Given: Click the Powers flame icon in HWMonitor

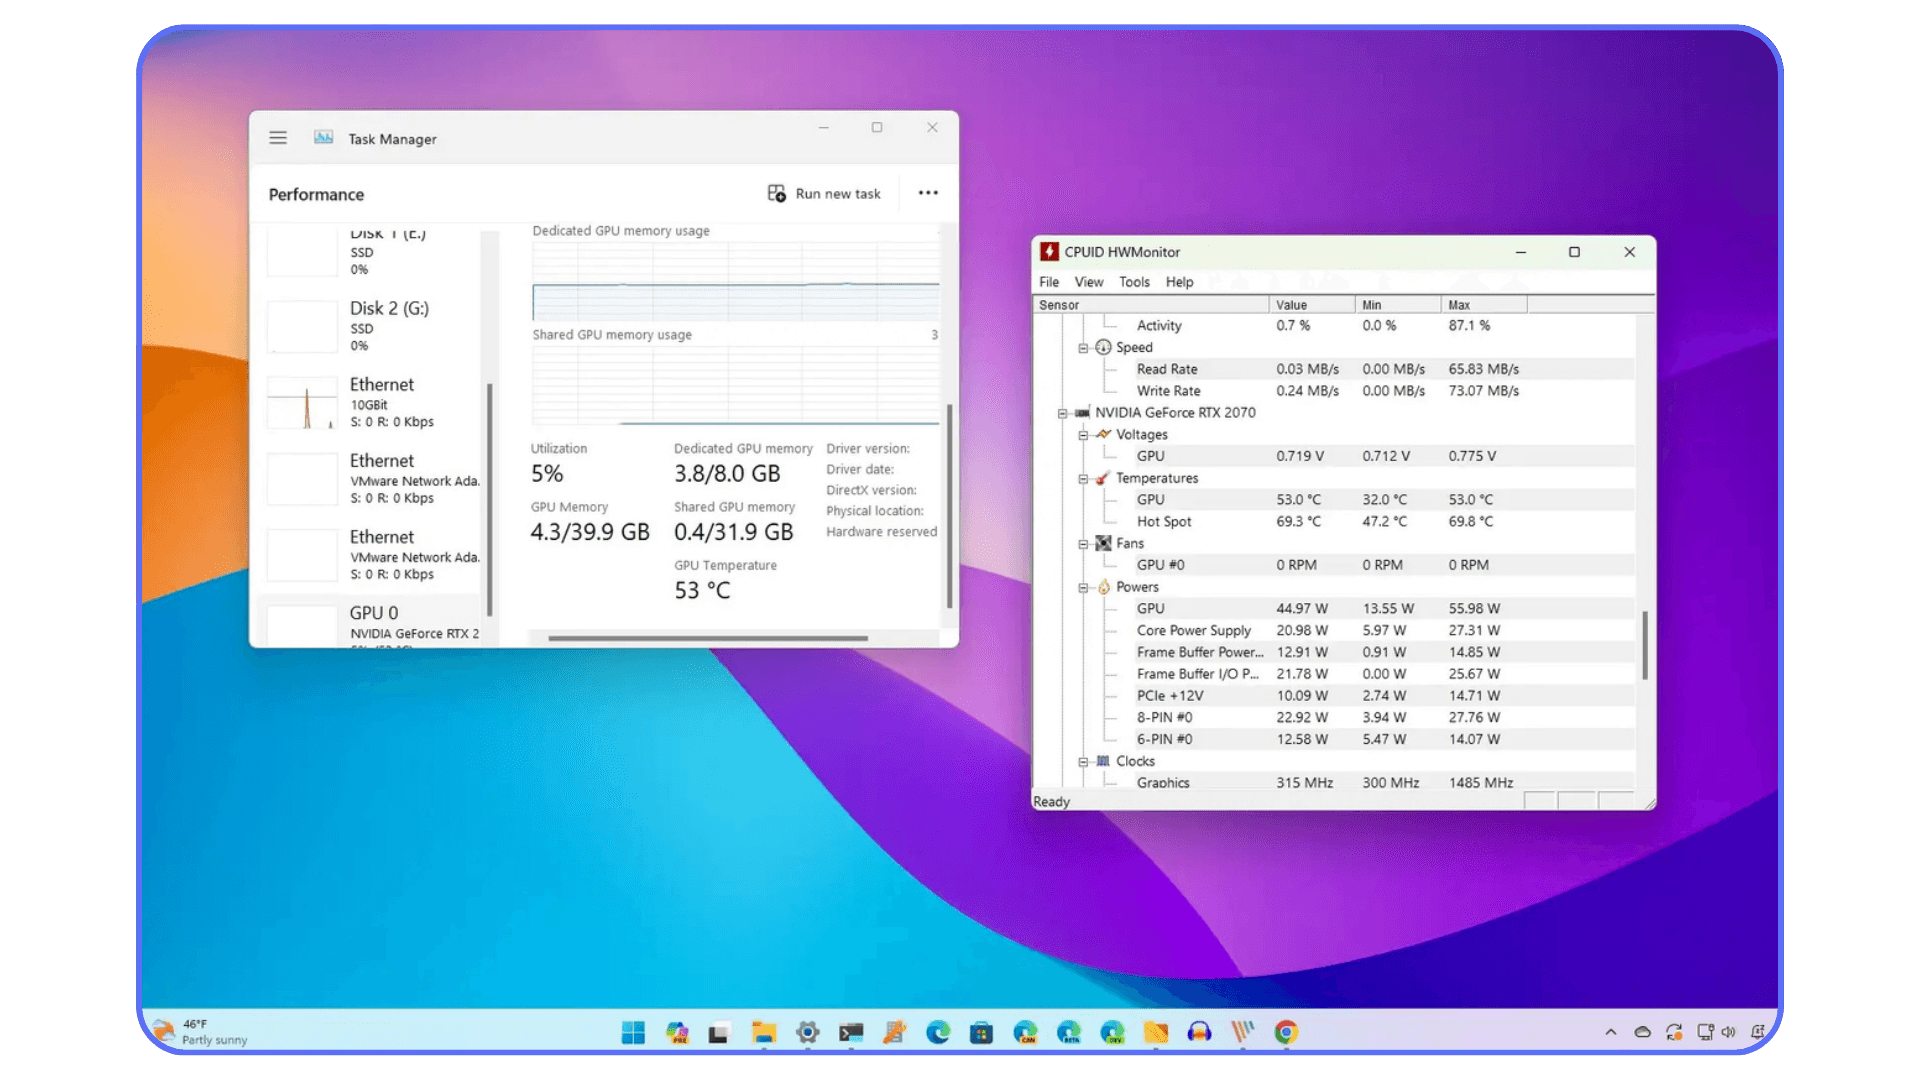Looking at the screenshot, I should point(1104,587).
